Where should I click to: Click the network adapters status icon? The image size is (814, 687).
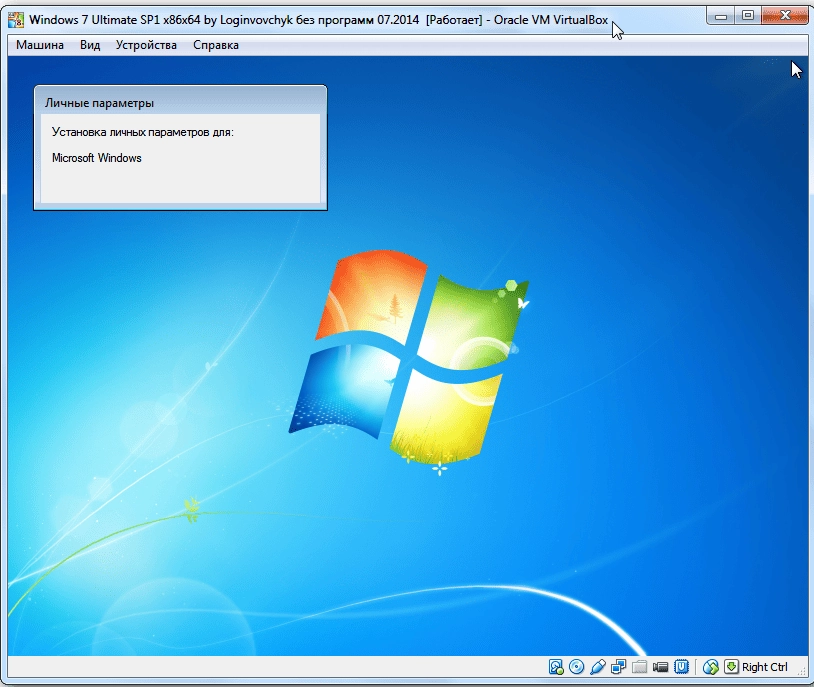[x=618, y=667]
